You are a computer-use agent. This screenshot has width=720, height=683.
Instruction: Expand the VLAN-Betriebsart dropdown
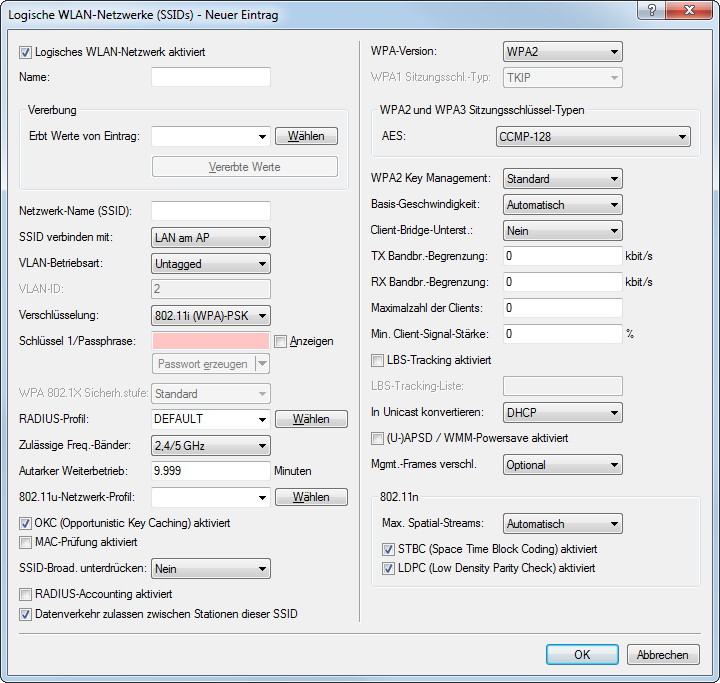(x=211, y=263)
